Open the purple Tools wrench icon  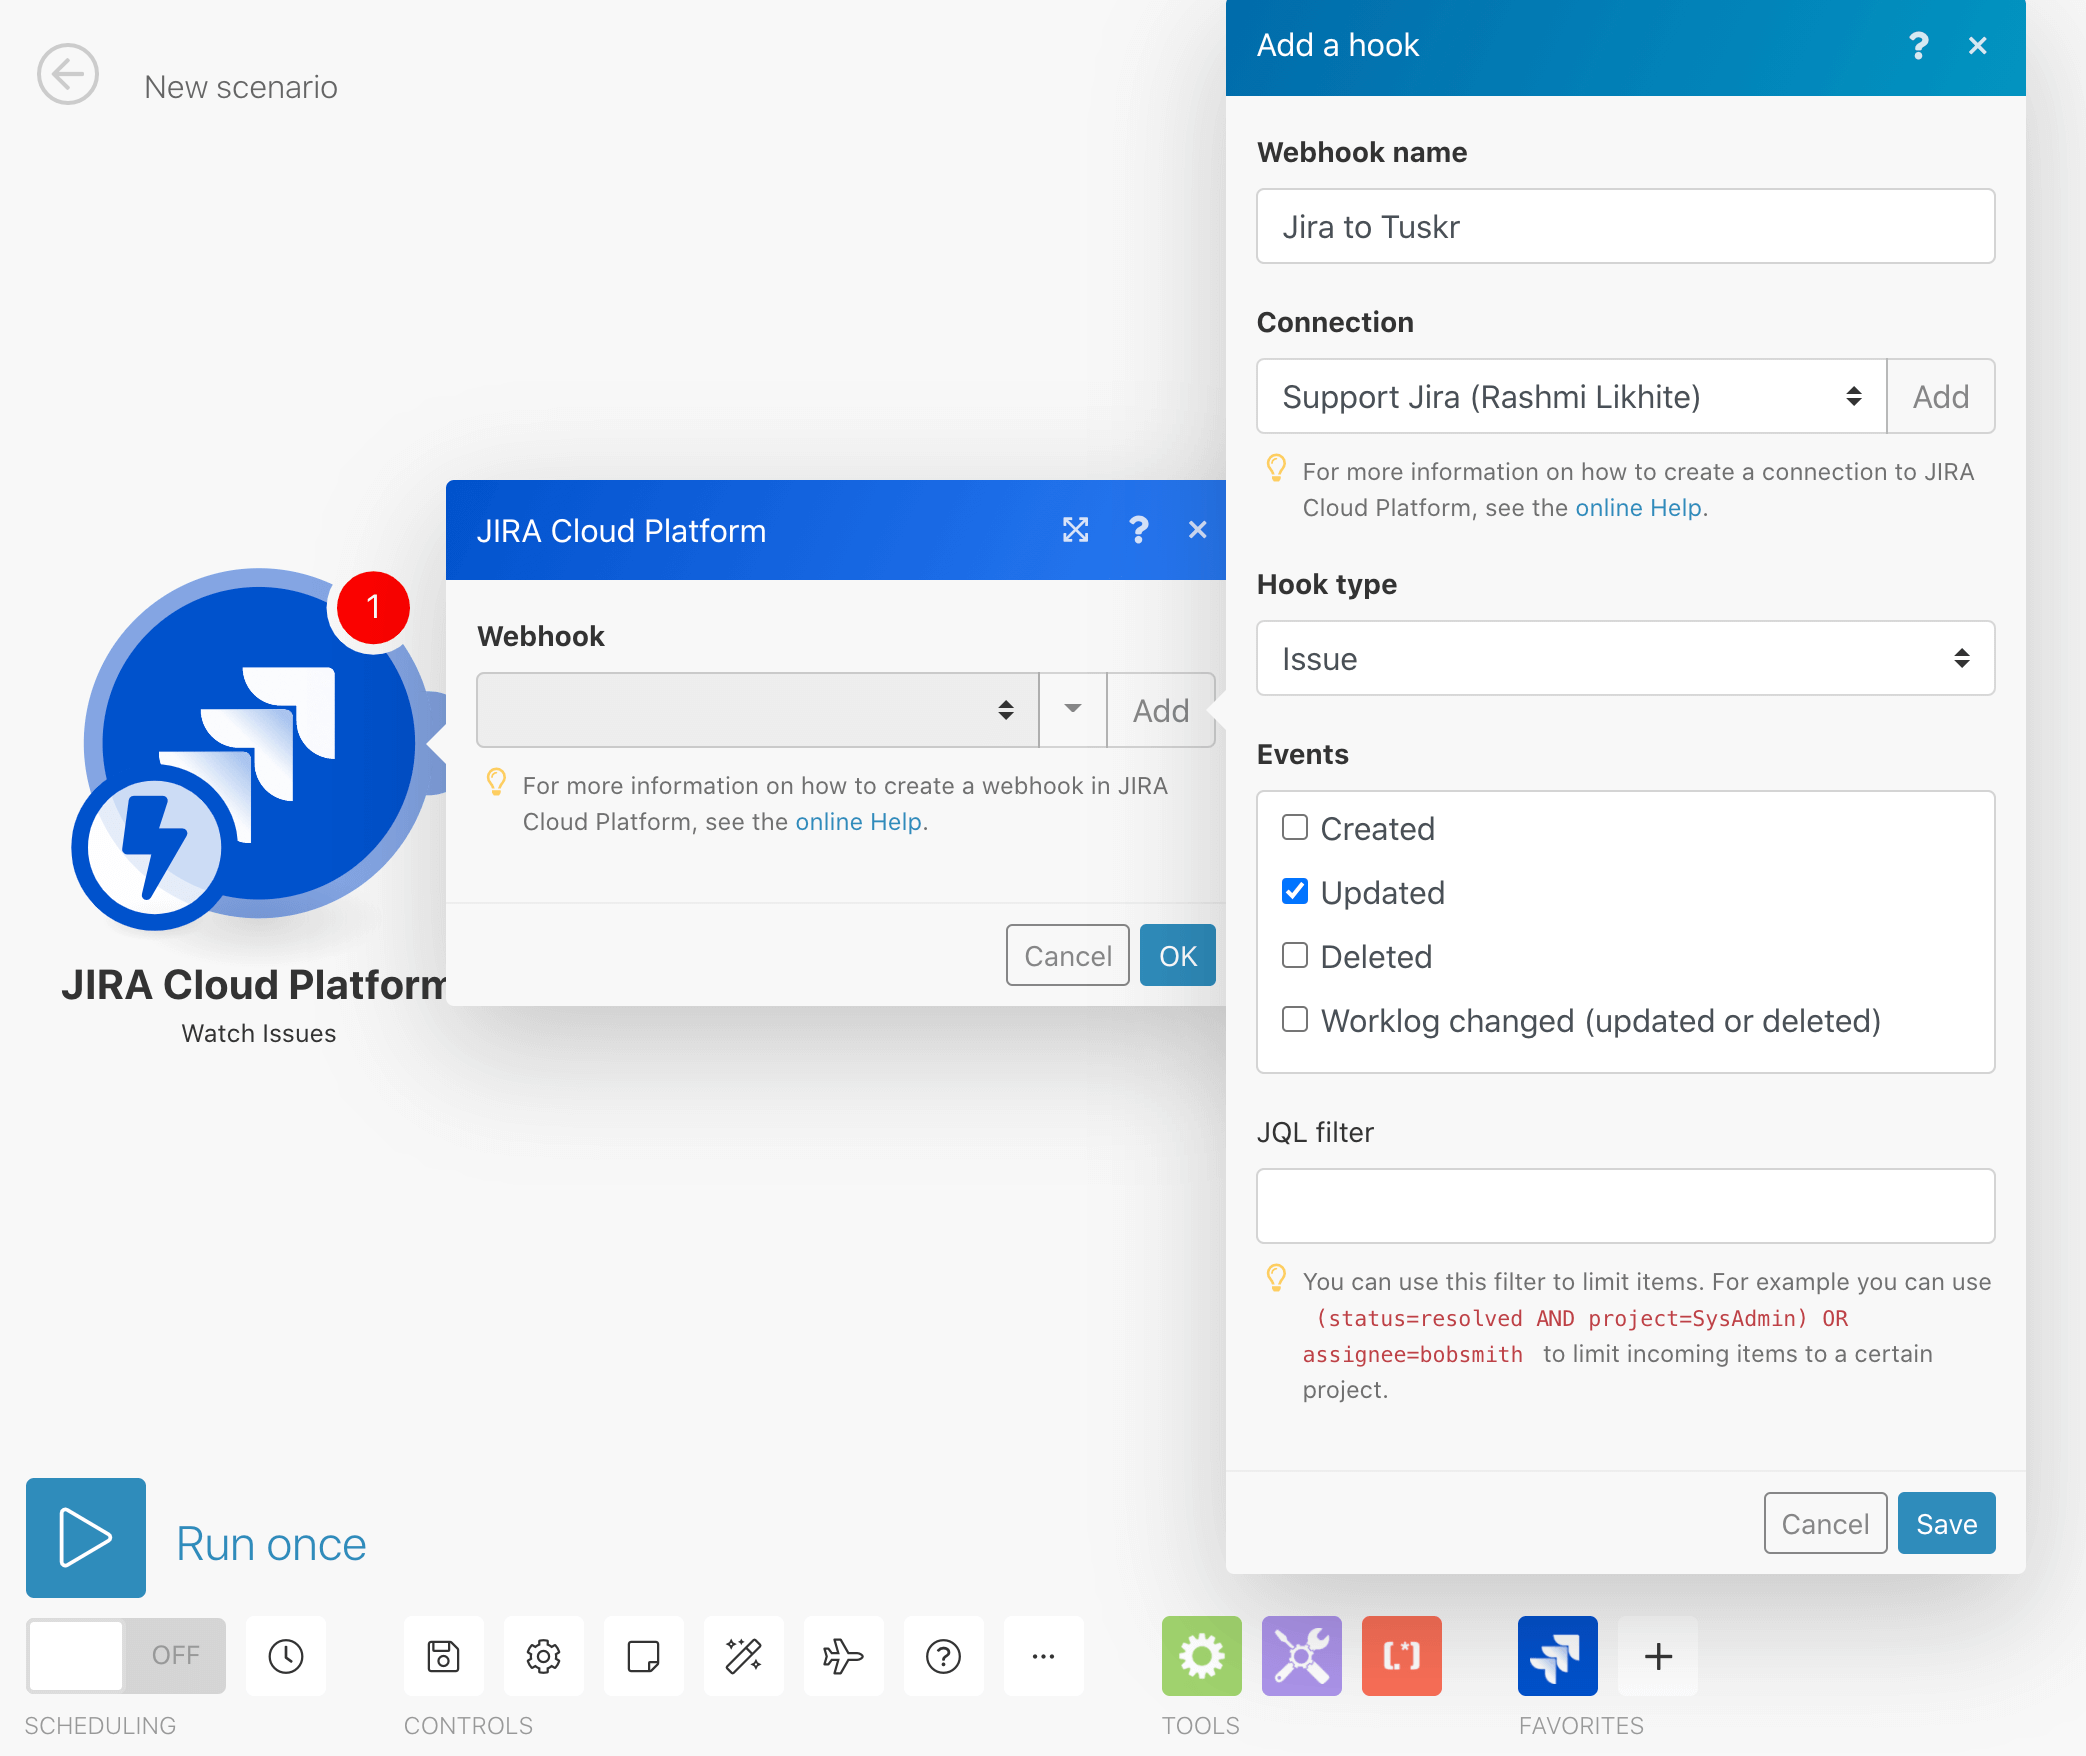coord(1302,1656)
